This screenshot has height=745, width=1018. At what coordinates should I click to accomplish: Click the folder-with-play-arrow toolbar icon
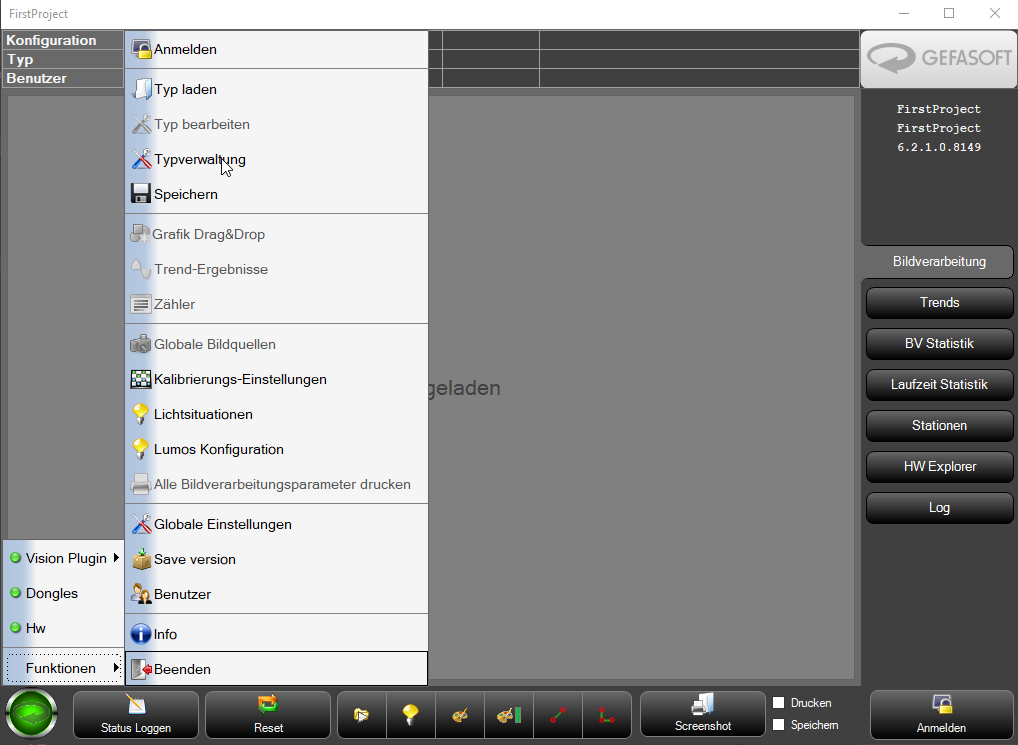click(x=362, y=714)
